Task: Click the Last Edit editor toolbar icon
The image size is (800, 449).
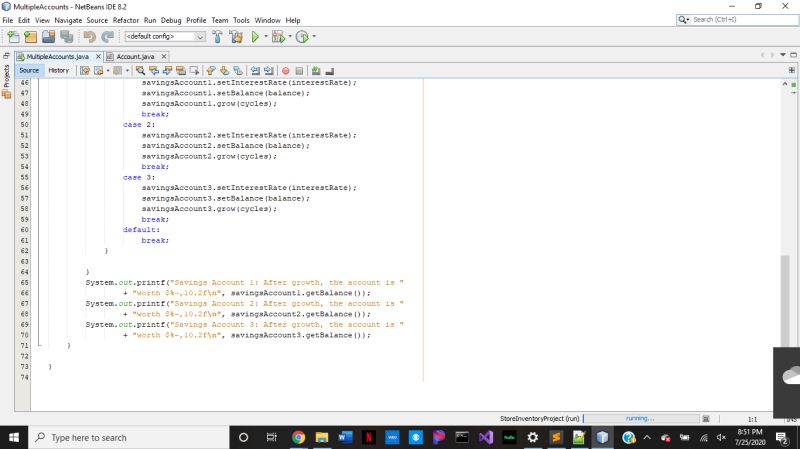Action: click(x=85, y=71)
